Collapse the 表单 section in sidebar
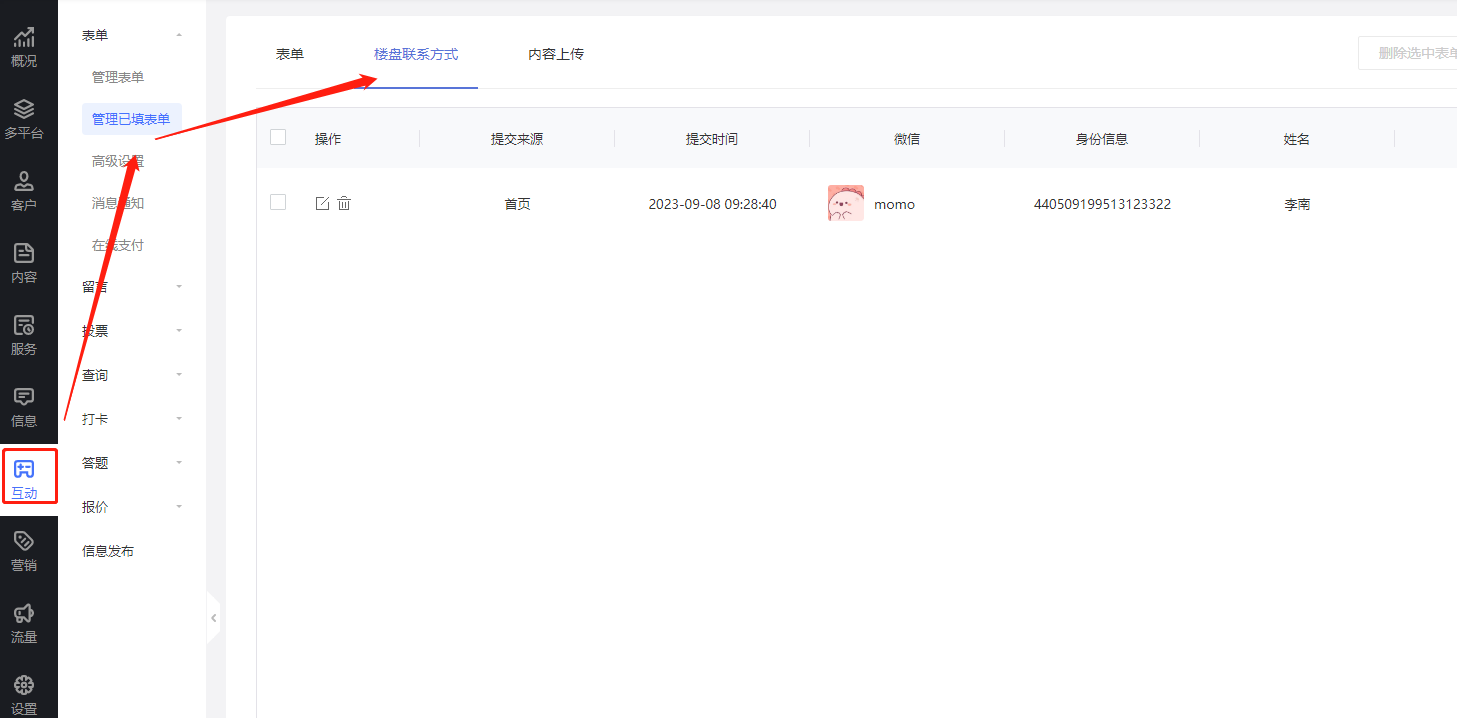 178,36
